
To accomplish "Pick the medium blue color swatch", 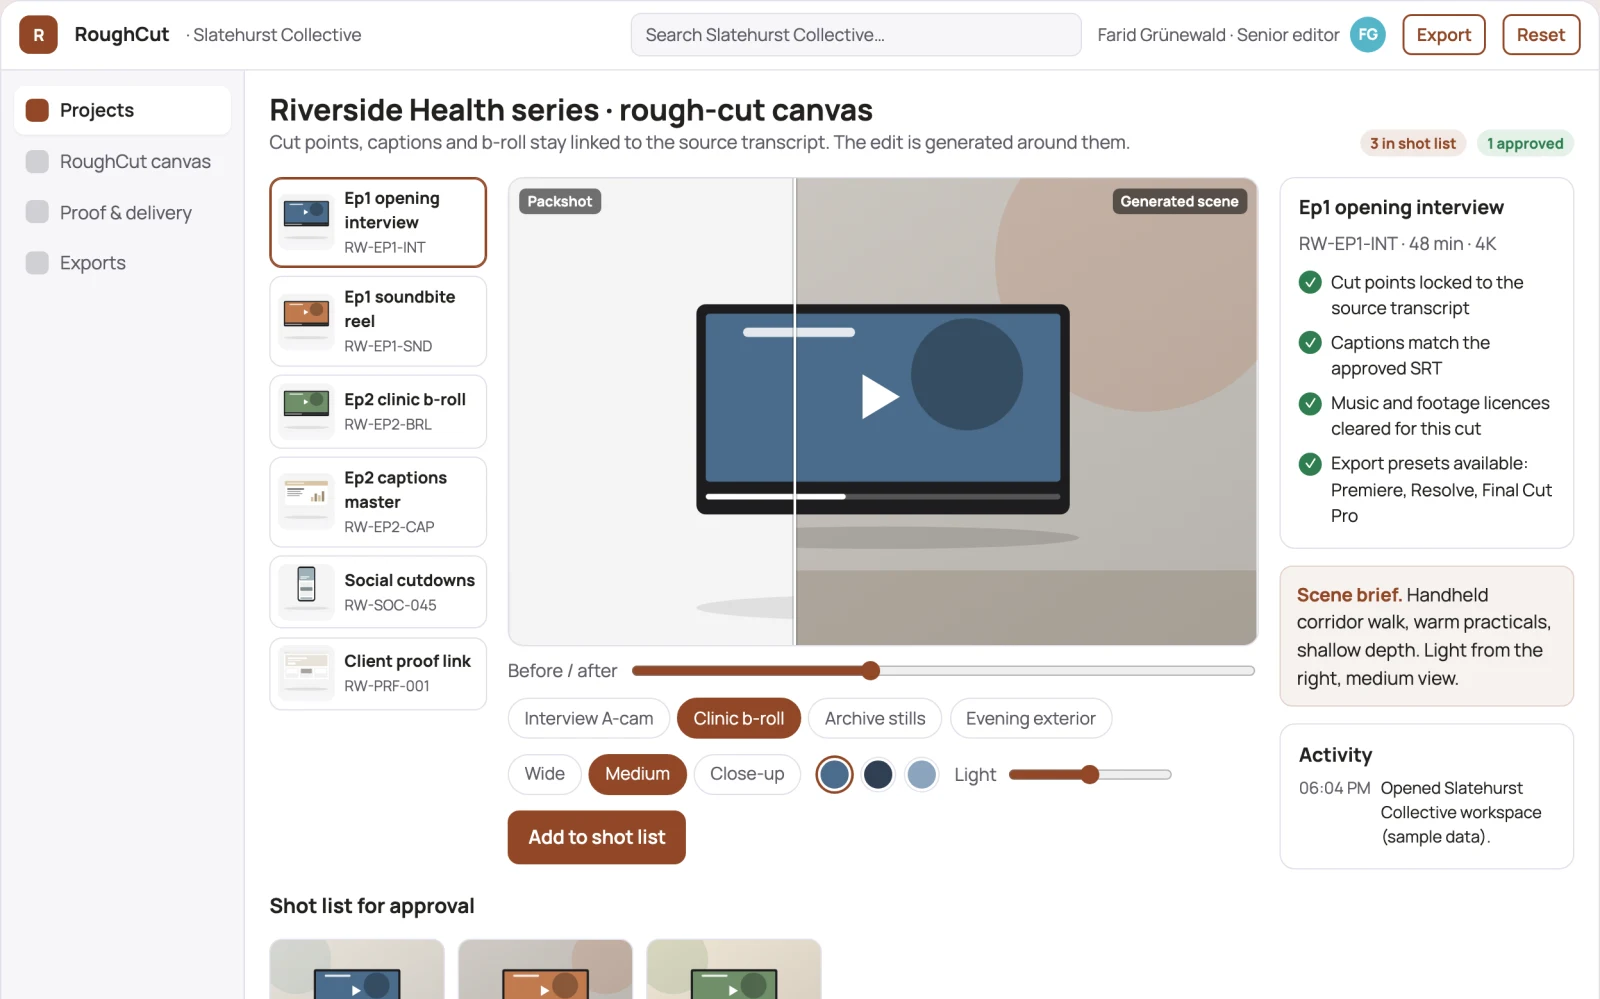I will pos(834,774).
